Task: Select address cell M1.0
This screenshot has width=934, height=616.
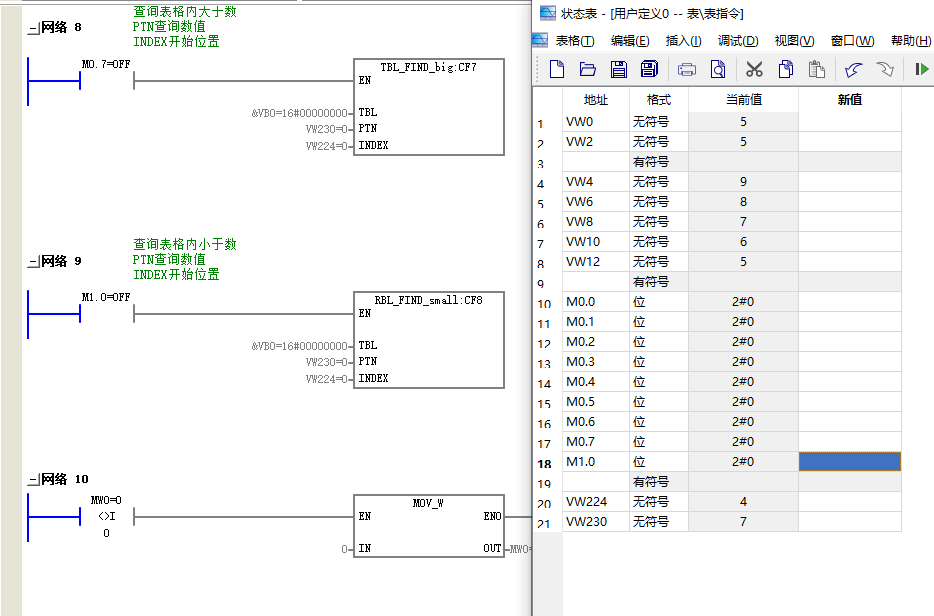Action: tap(596, 462)
